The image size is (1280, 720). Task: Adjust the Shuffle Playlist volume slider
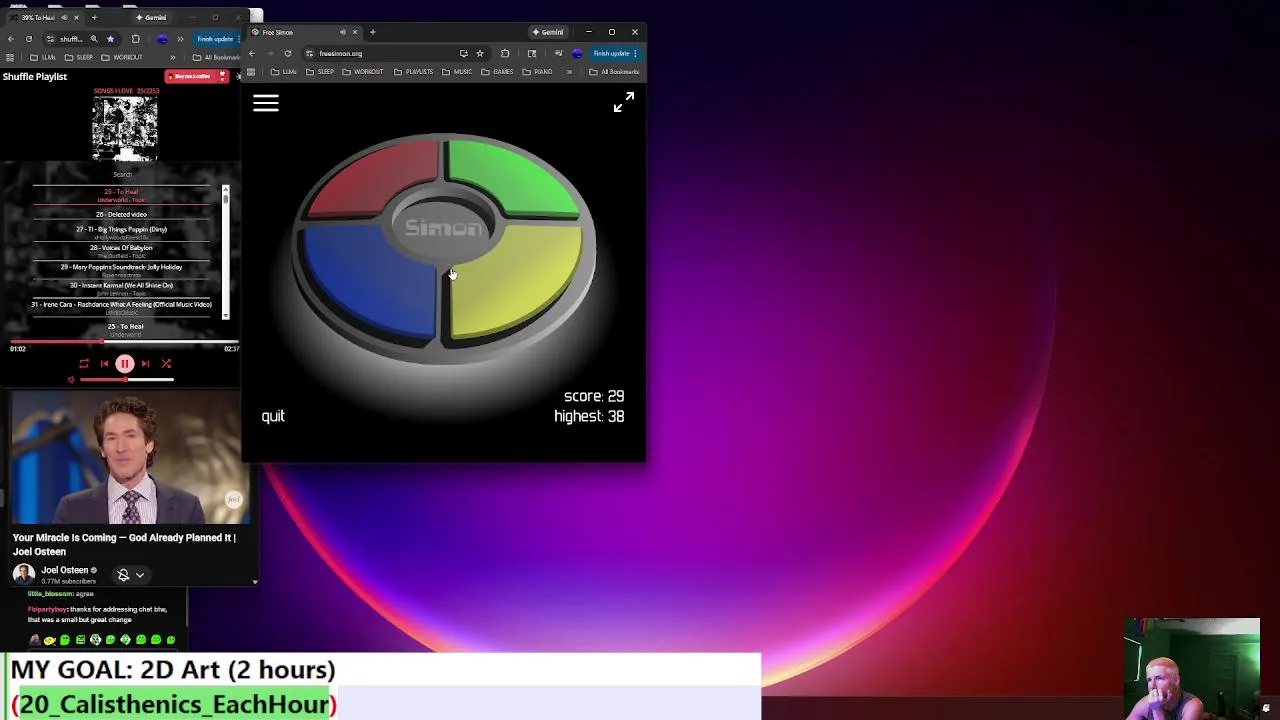126,380
